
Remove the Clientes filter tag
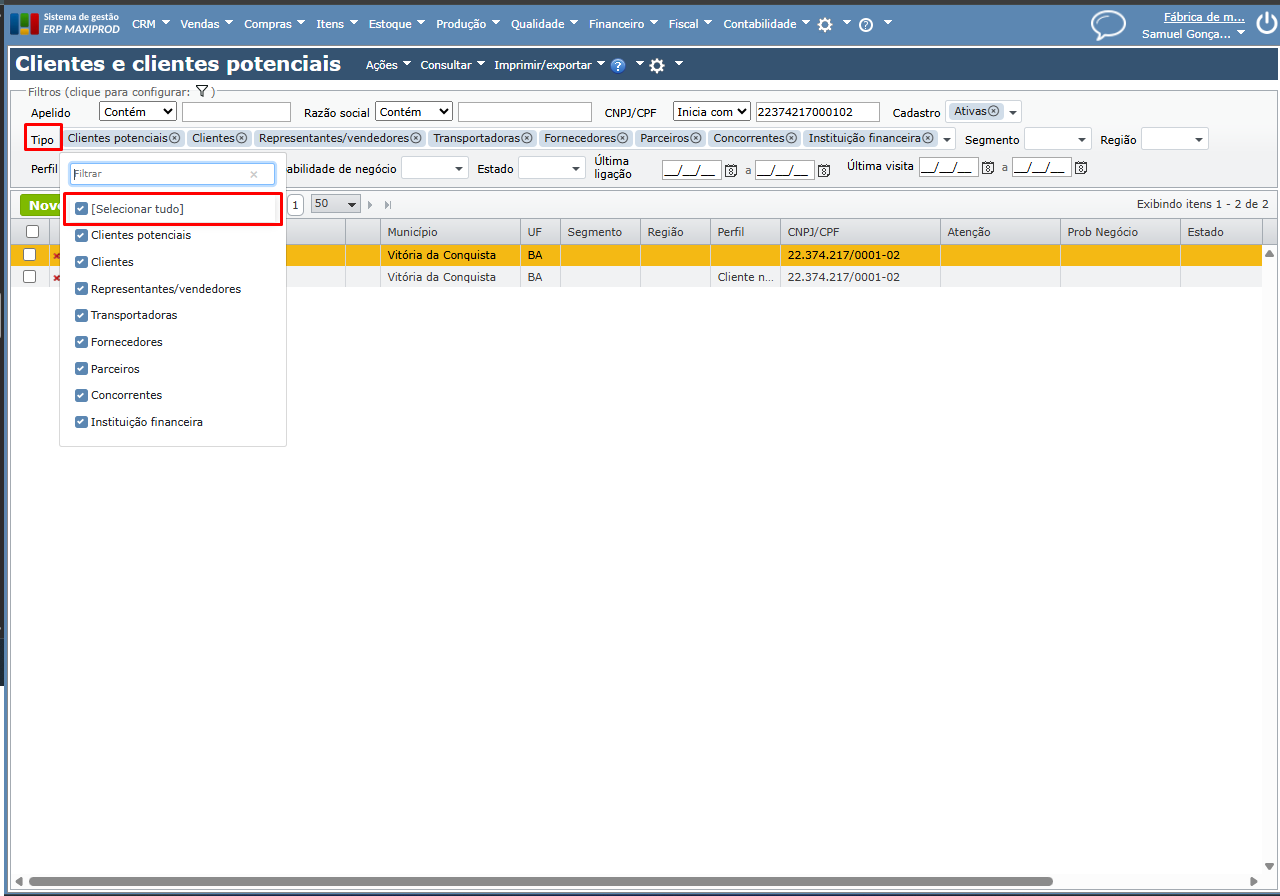[x=241, y=138]
